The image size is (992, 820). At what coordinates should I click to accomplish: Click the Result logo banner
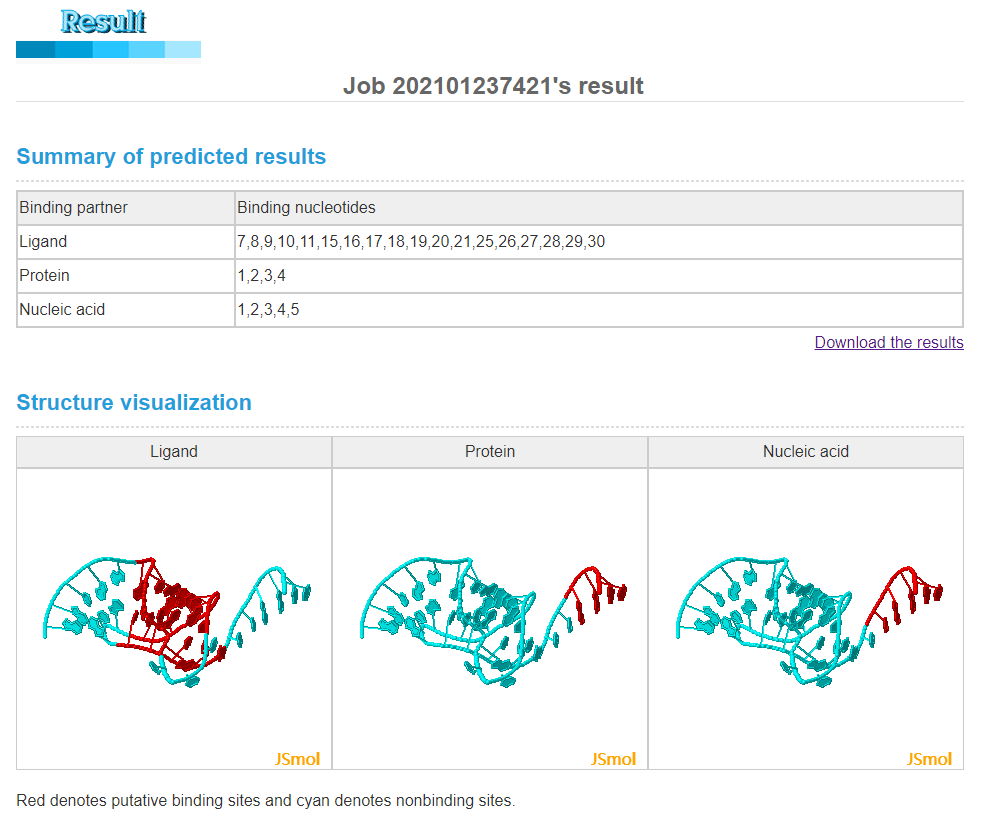pyautogui.click(x=108, y=35)
